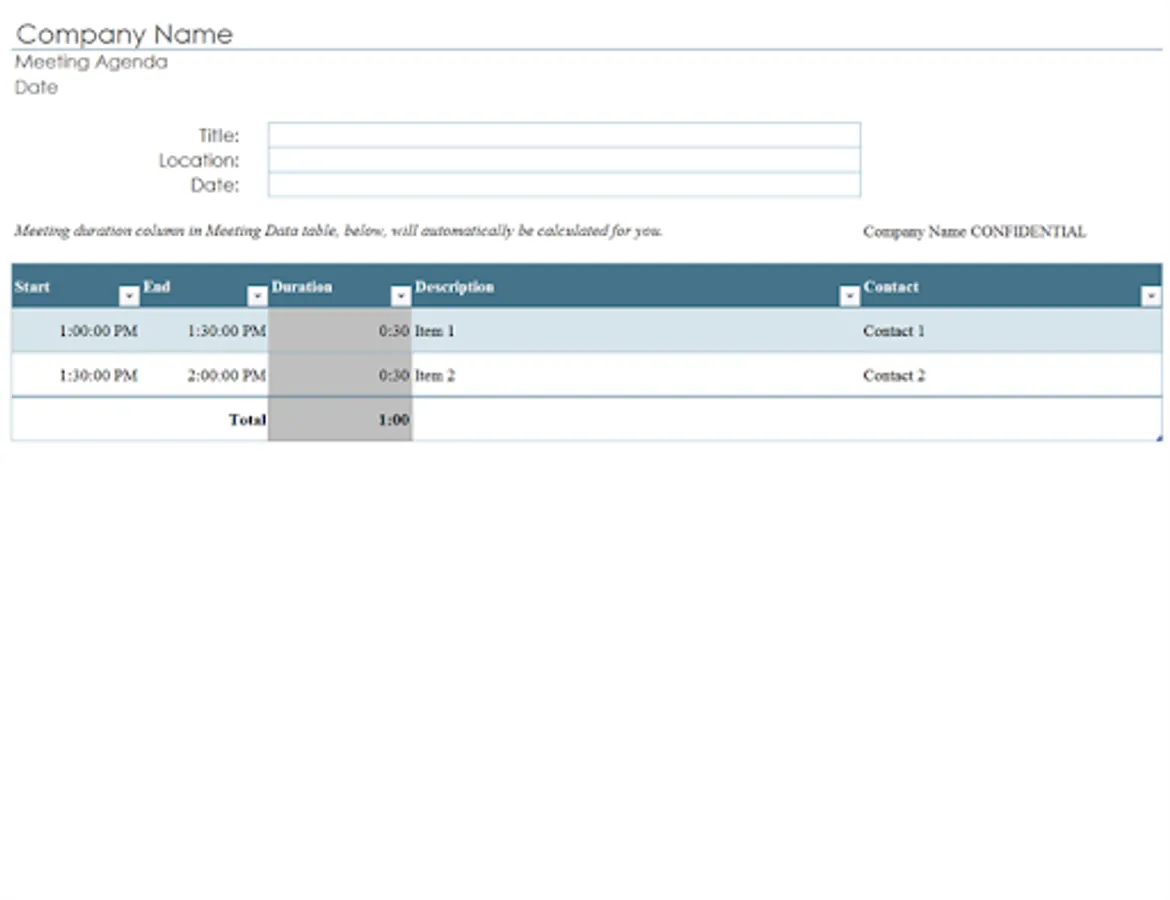Click the Location: label
The width and height of the screenshot is (1170, 900).
pyautogui.click(x=199, y=160)
